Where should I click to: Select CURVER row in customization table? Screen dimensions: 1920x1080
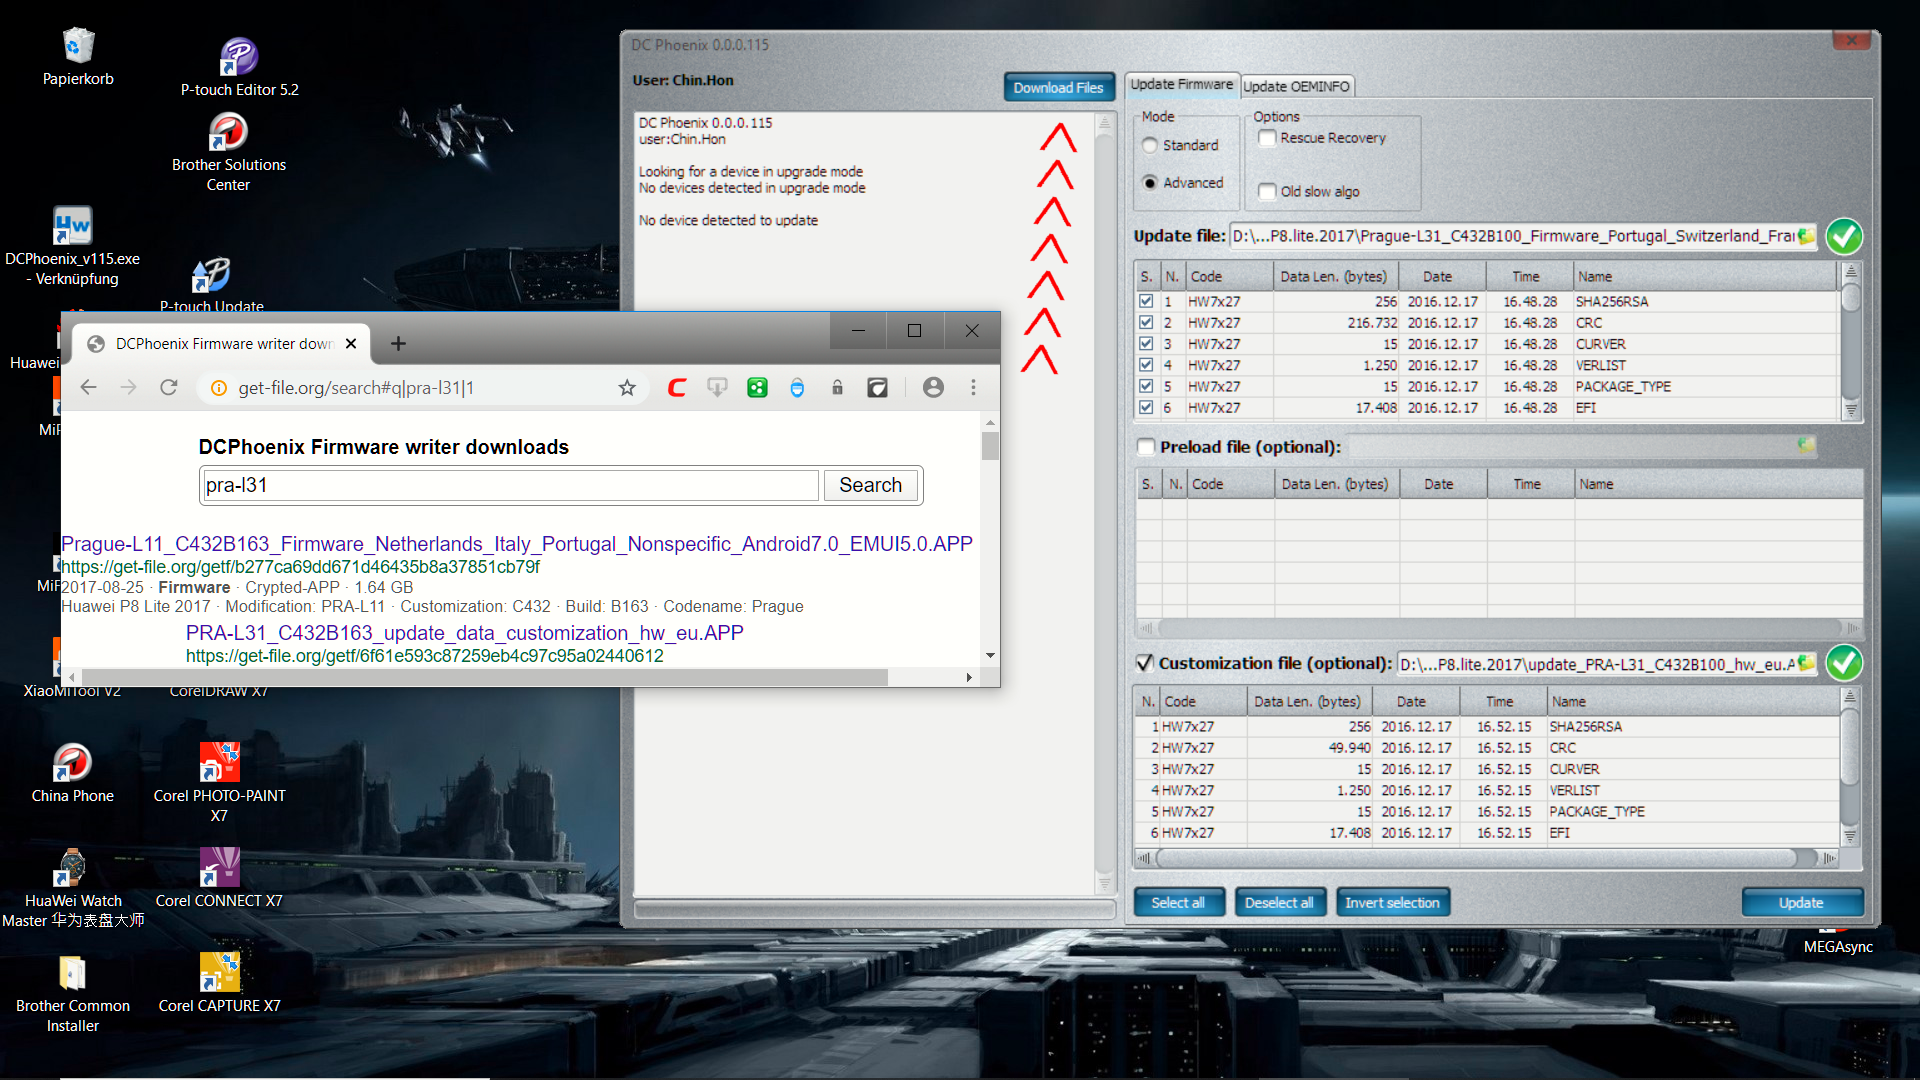tap(1485, 769)
